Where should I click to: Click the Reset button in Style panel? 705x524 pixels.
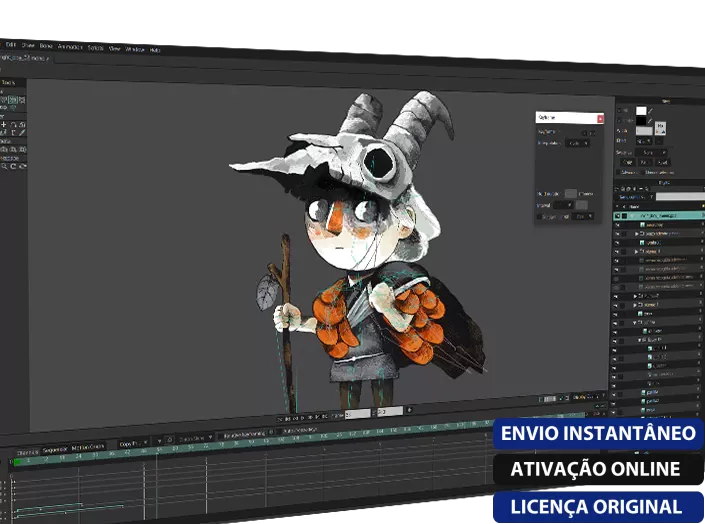pyautogui.click(x=662, y=162)
